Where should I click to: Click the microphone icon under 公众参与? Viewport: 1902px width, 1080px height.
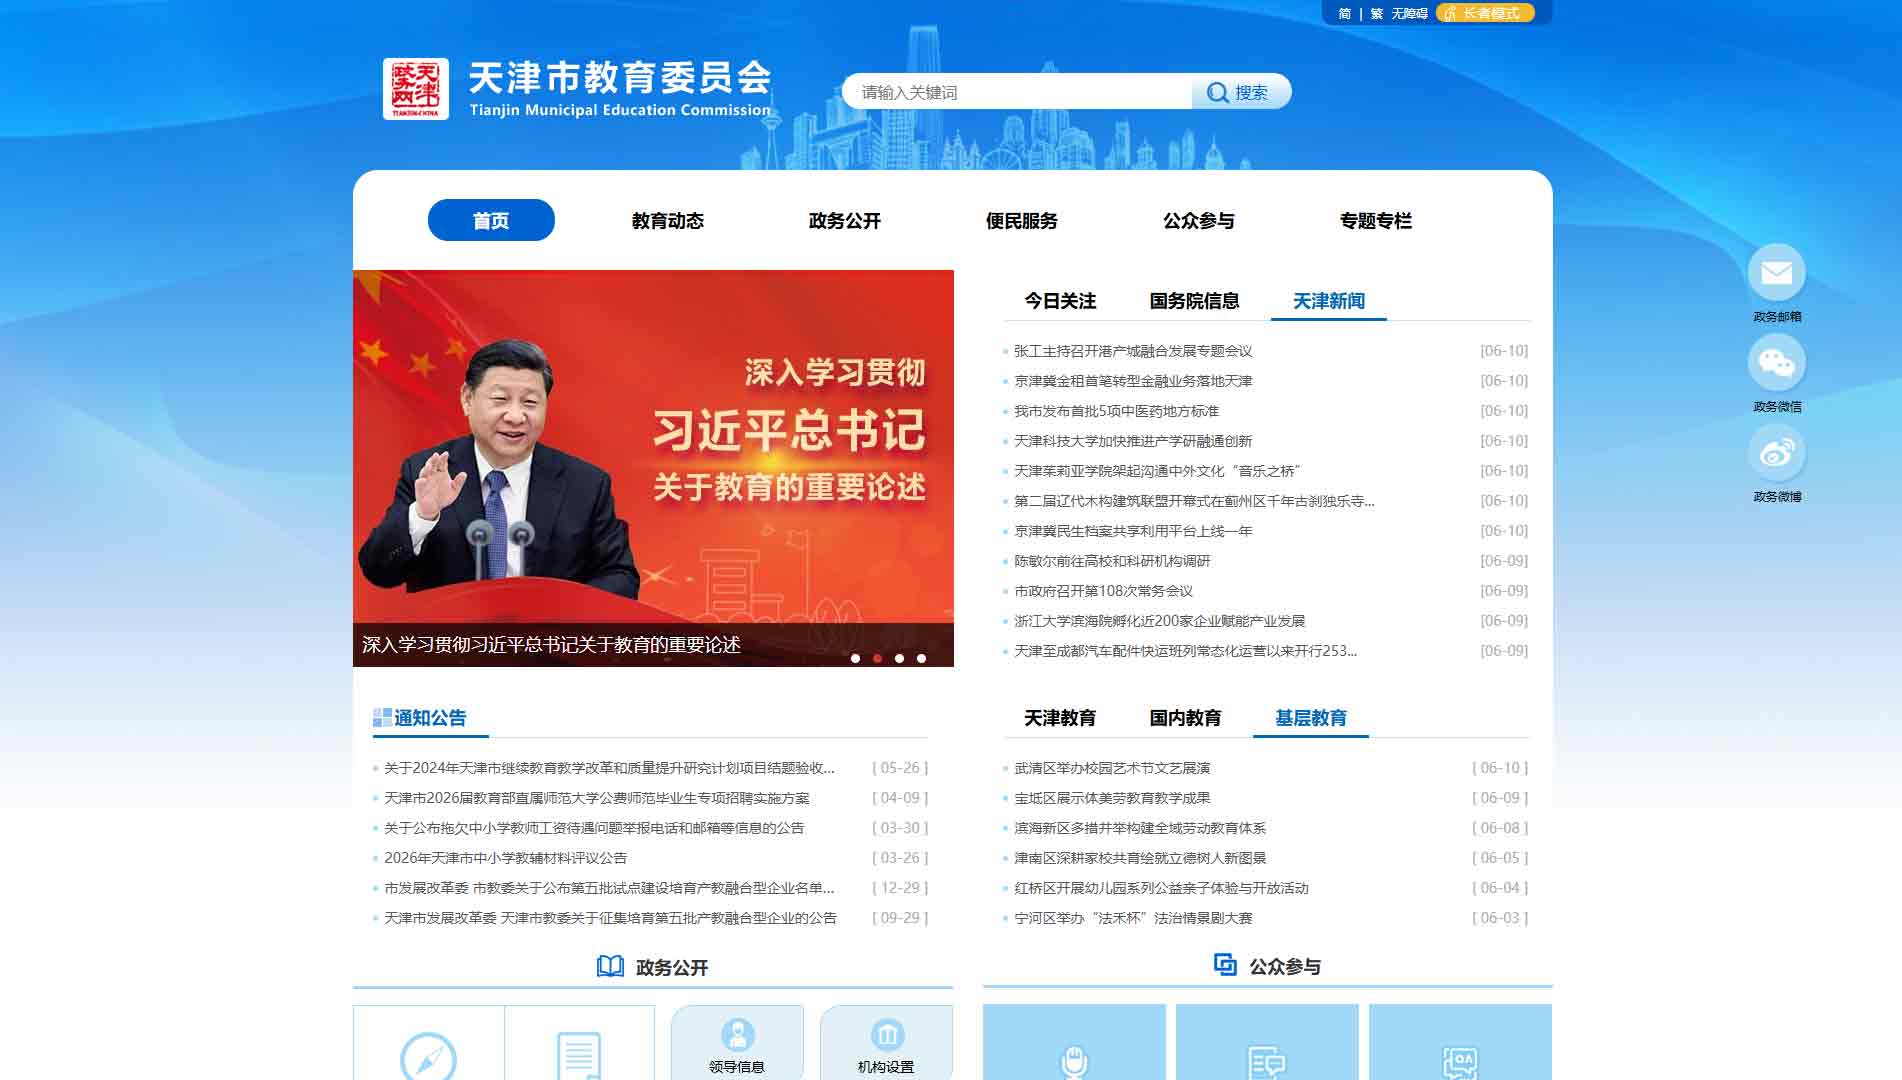(x=1074, y=1062)
